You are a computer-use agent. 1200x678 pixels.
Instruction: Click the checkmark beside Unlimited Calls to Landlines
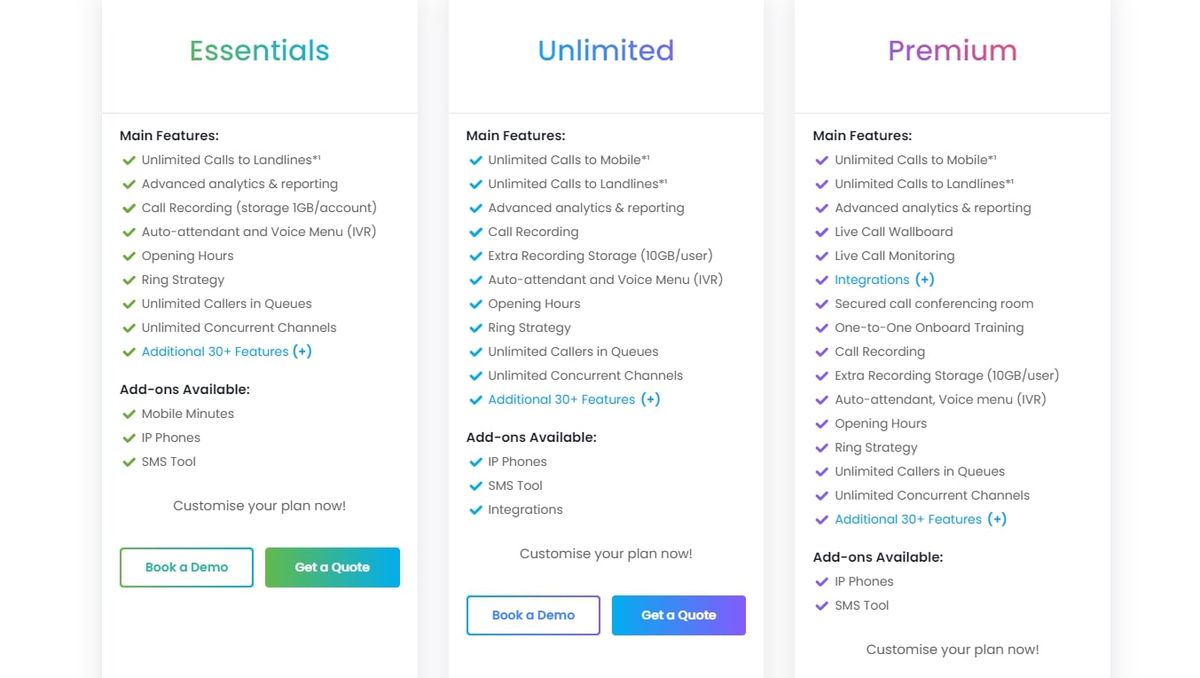tap(128, 159)
